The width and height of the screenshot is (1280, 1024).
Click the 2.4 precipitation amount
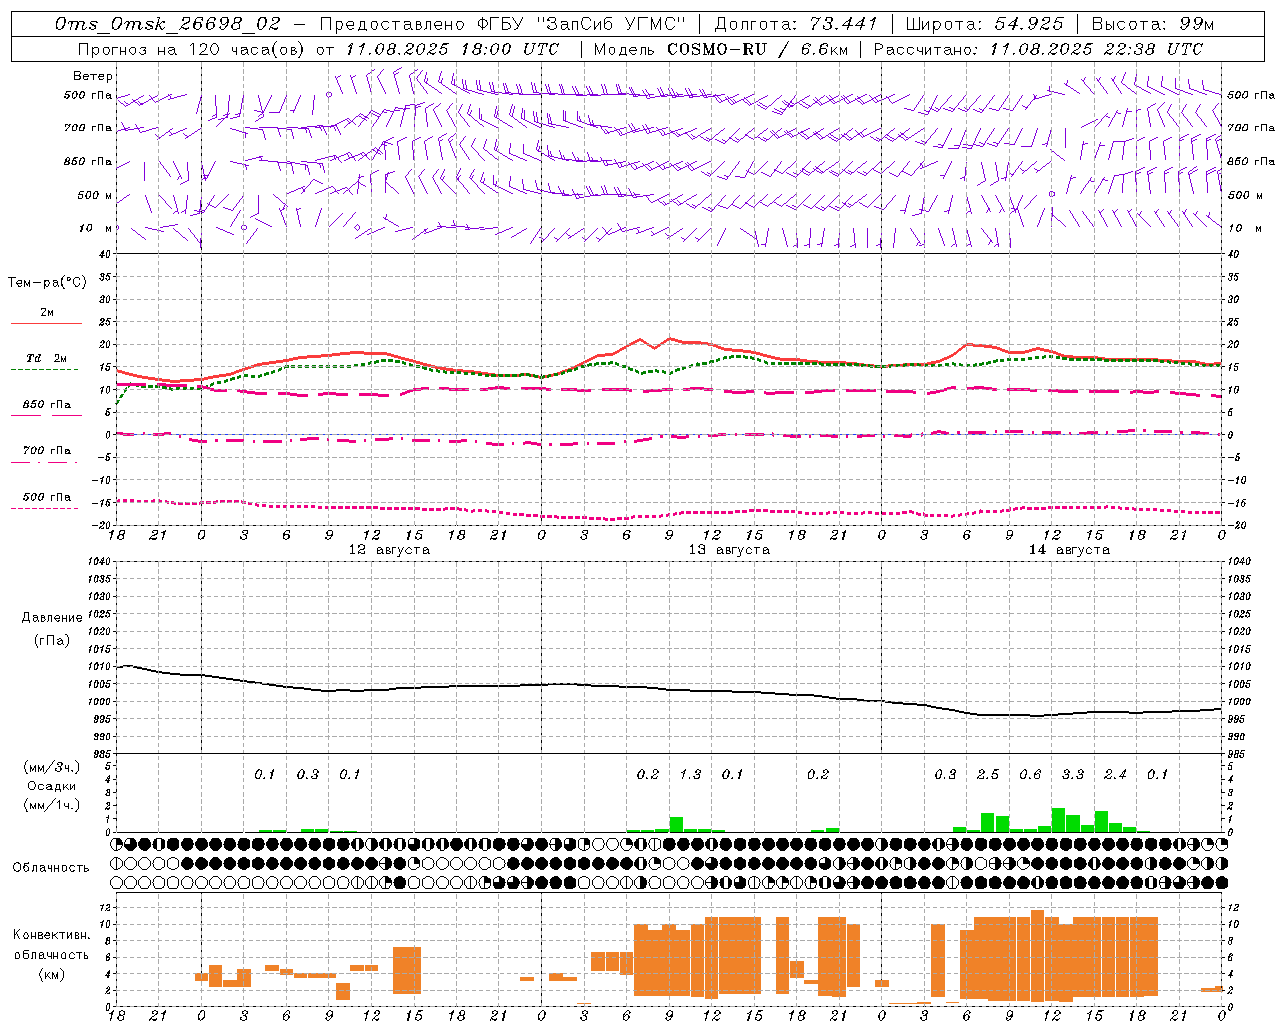(1115, 775)
